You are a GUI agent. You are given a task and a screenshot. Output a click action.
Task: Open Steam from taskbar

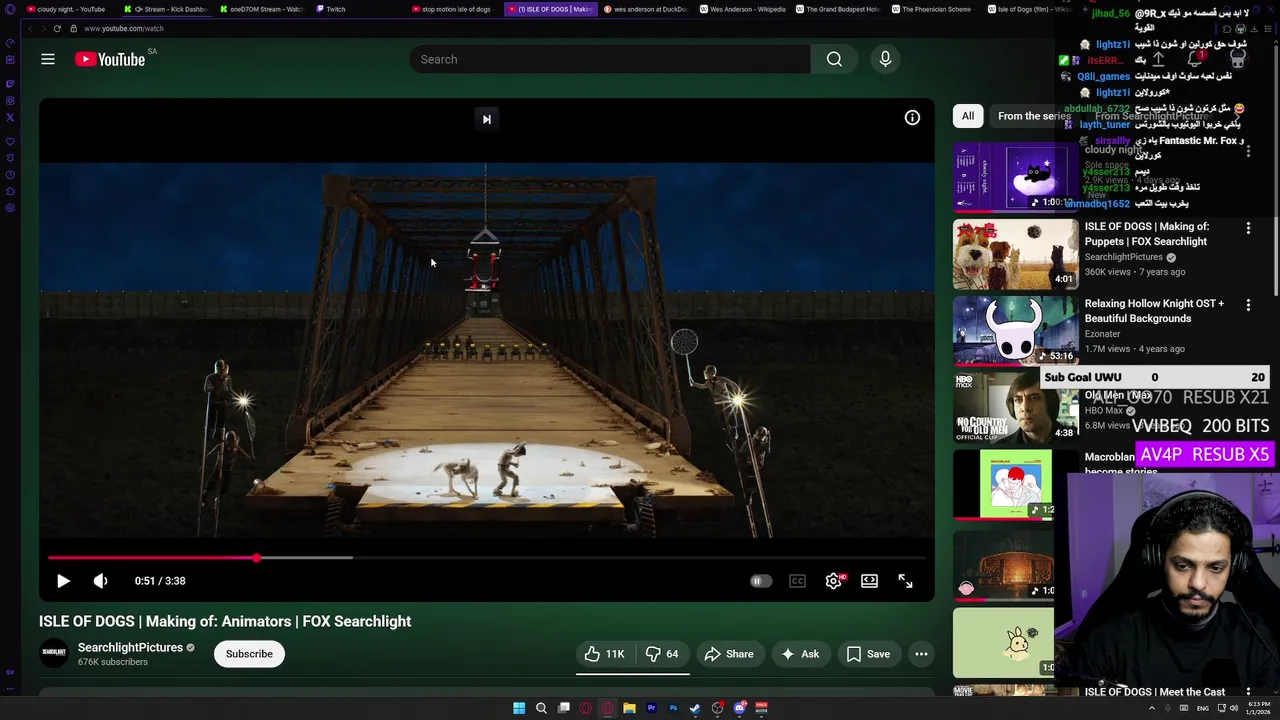tap(695, 708)
